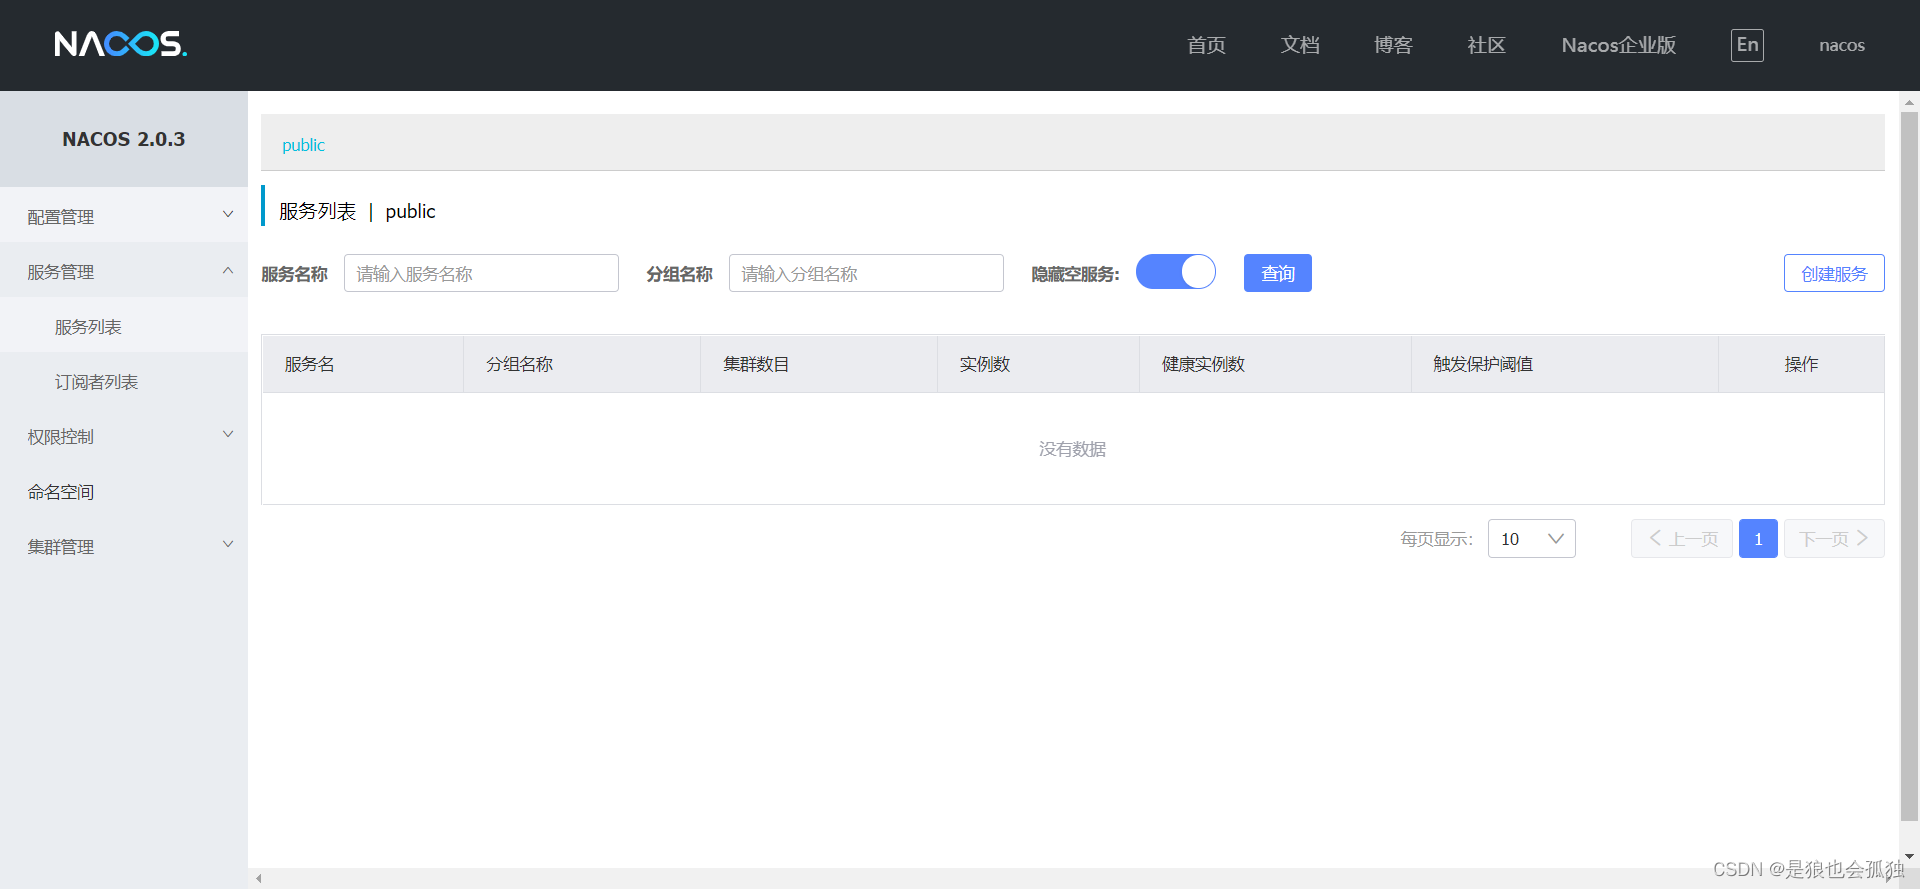Expand the 集群管理 menu chevron
The height and width of the screenshot is (889, 1920).
(228, 545)
